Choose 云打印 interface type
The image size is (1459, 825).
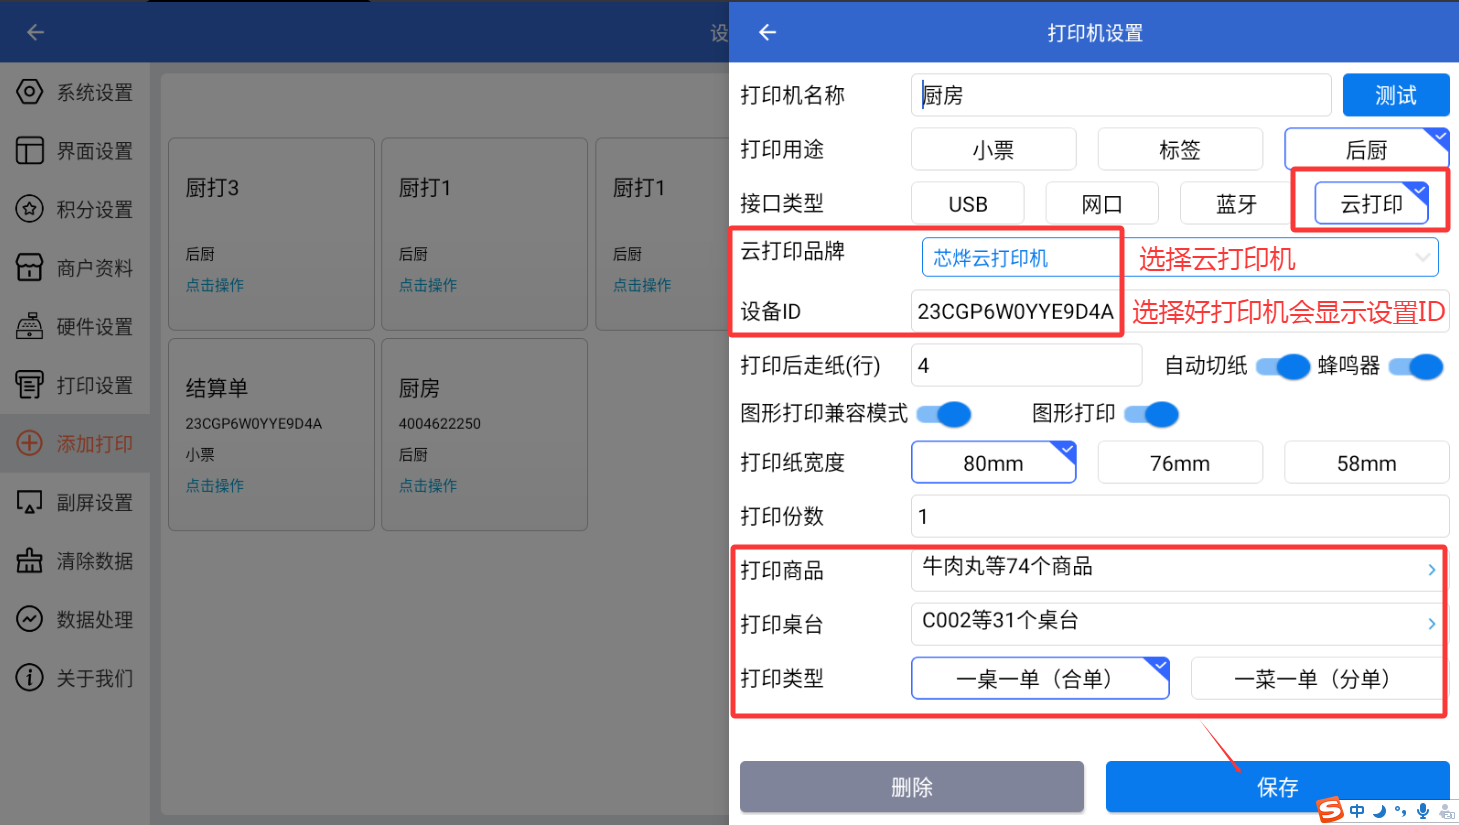point(1371,204)
